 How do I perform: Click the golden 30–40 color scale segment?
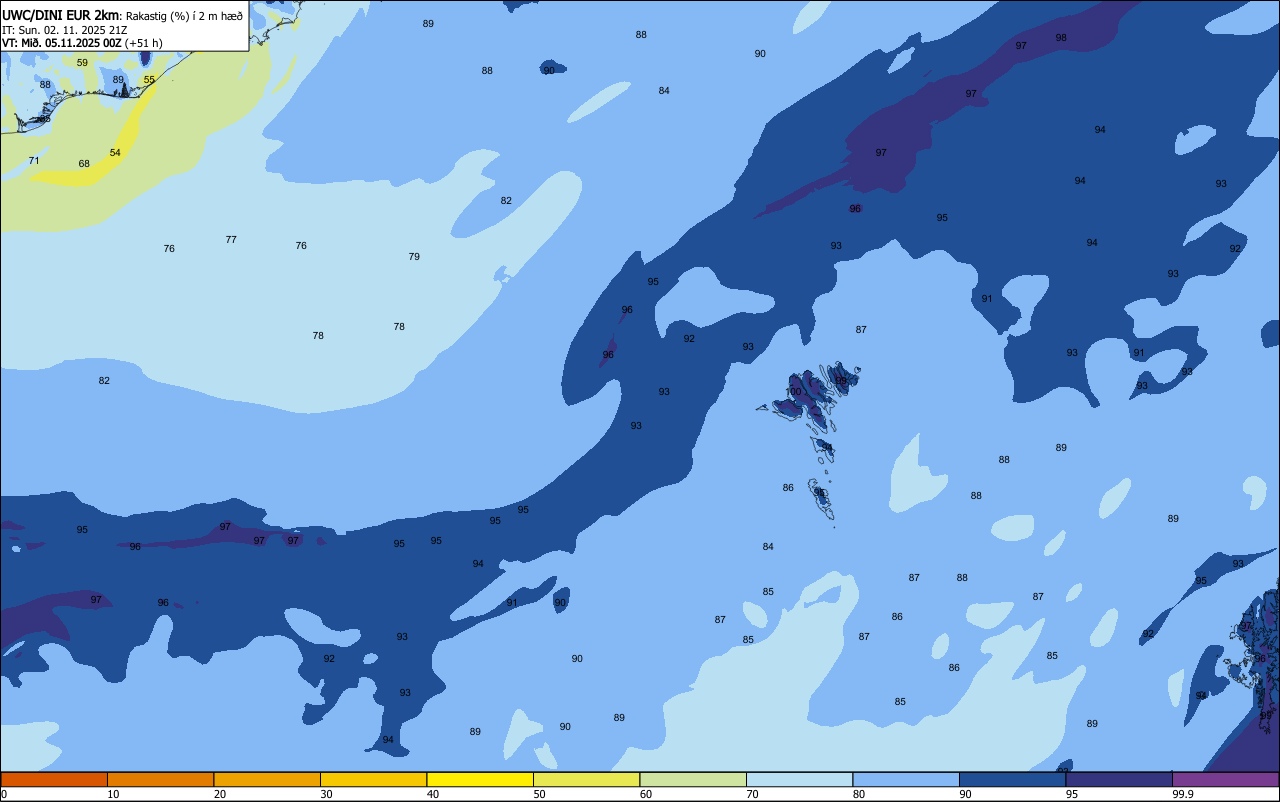click(x=373, y=779)
